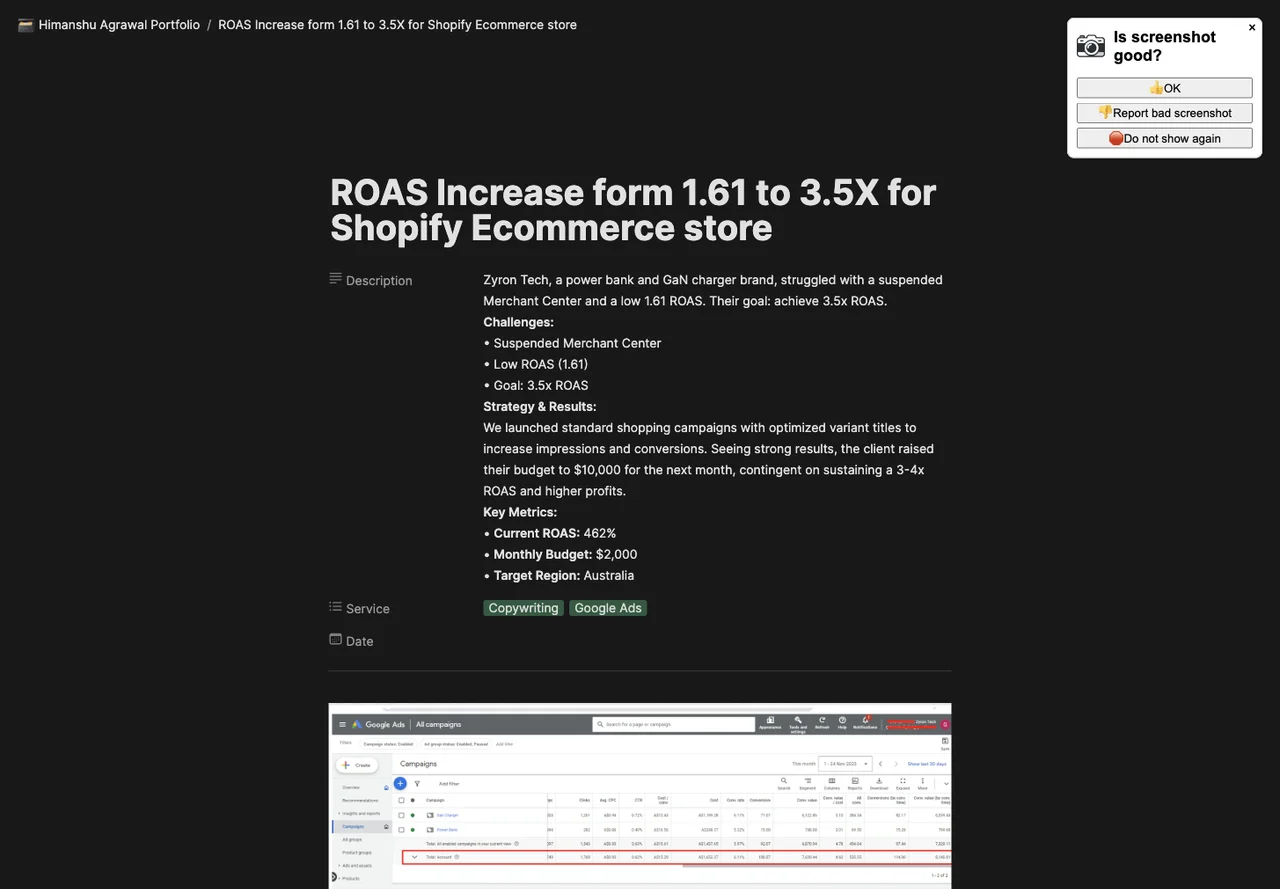The image size is (1280, 889).
Task: Open the Google Ads campaigns screenshot image
Action: (640, 796)
